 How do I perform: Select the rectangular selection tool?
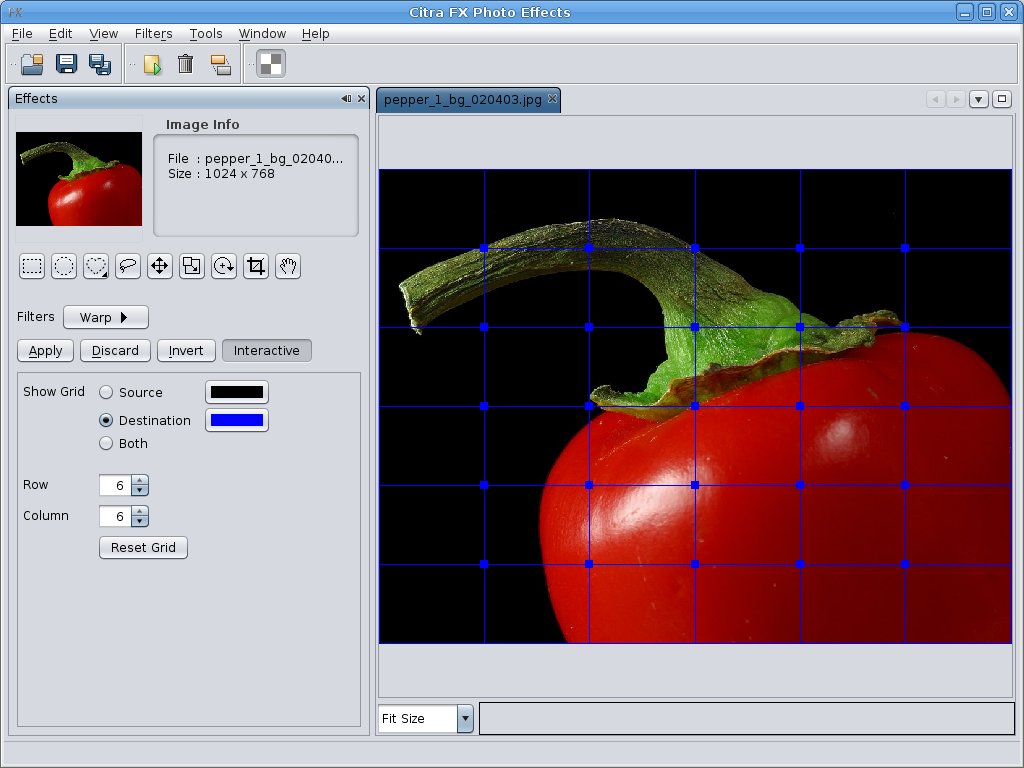pos(33,266)
